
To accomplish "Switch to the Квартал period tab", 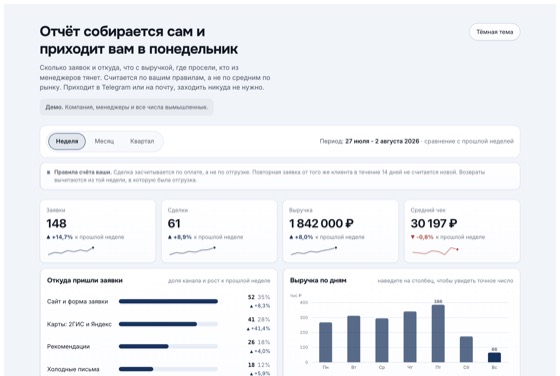I will point(142,141).
